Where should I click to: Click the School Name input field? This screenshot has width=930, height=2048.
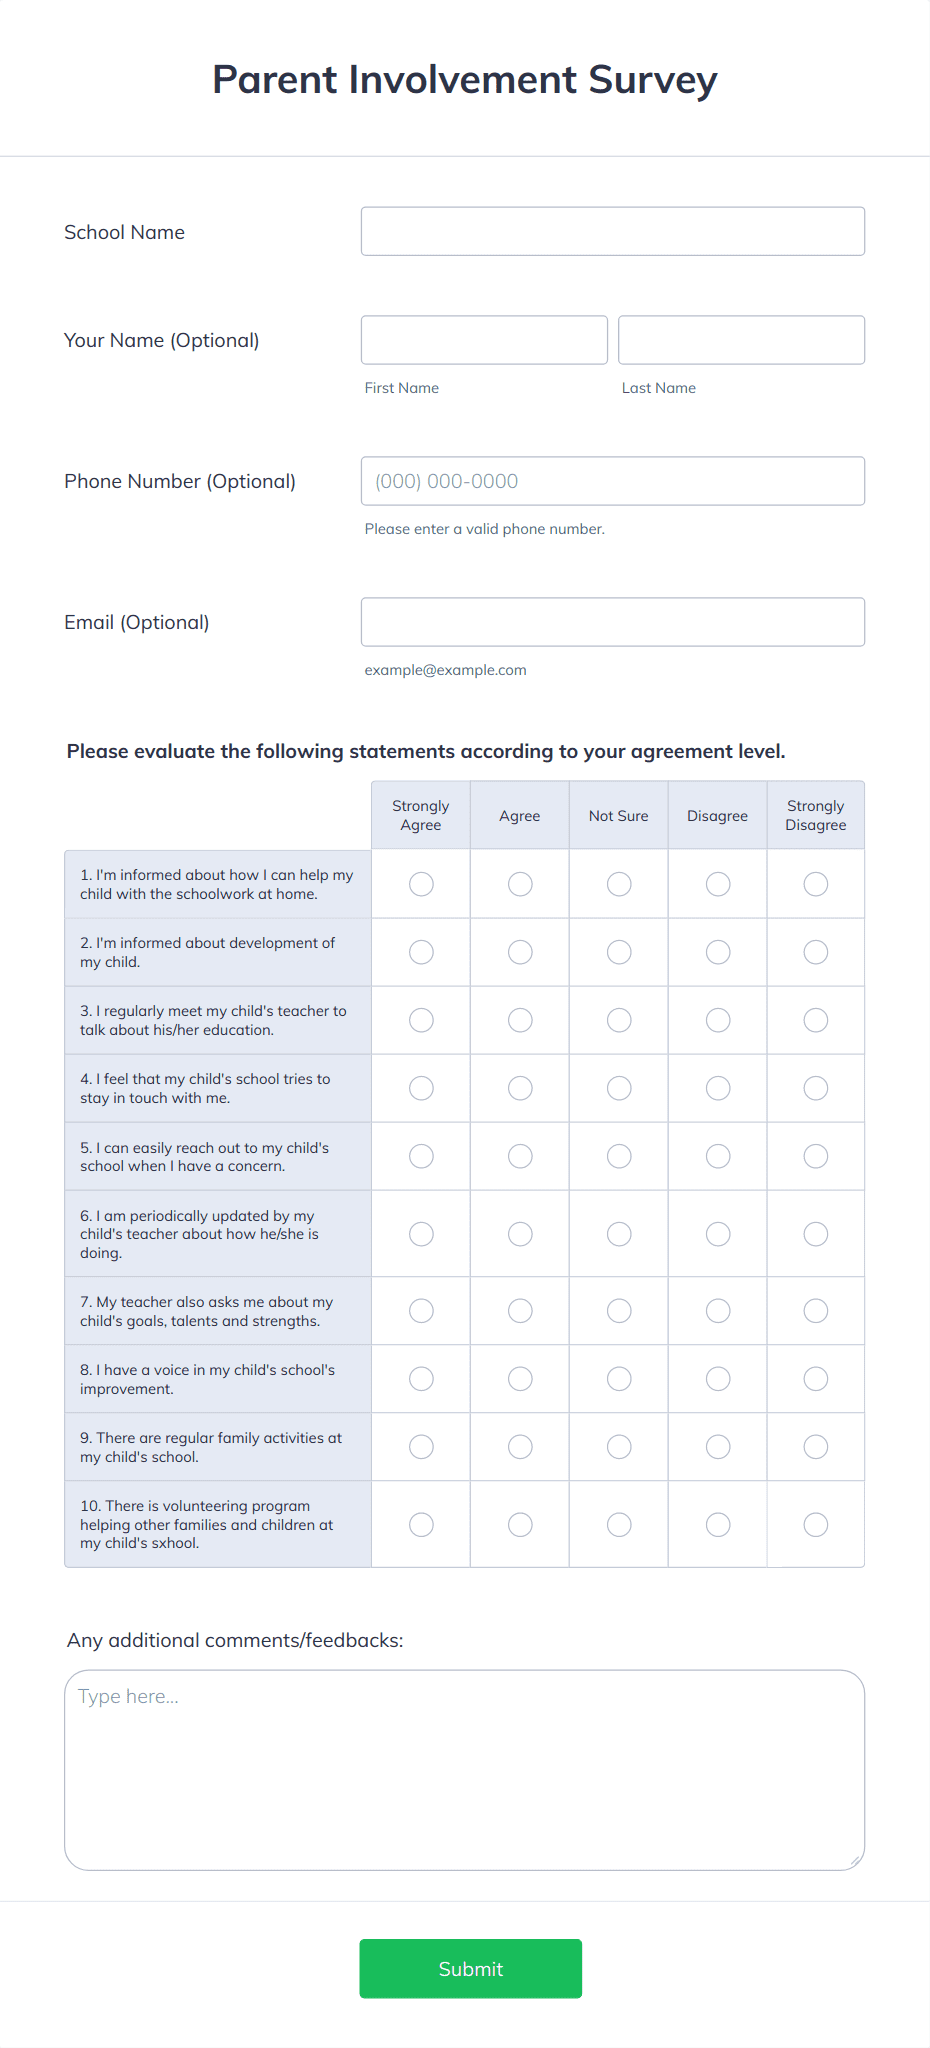tap(612, 231)
